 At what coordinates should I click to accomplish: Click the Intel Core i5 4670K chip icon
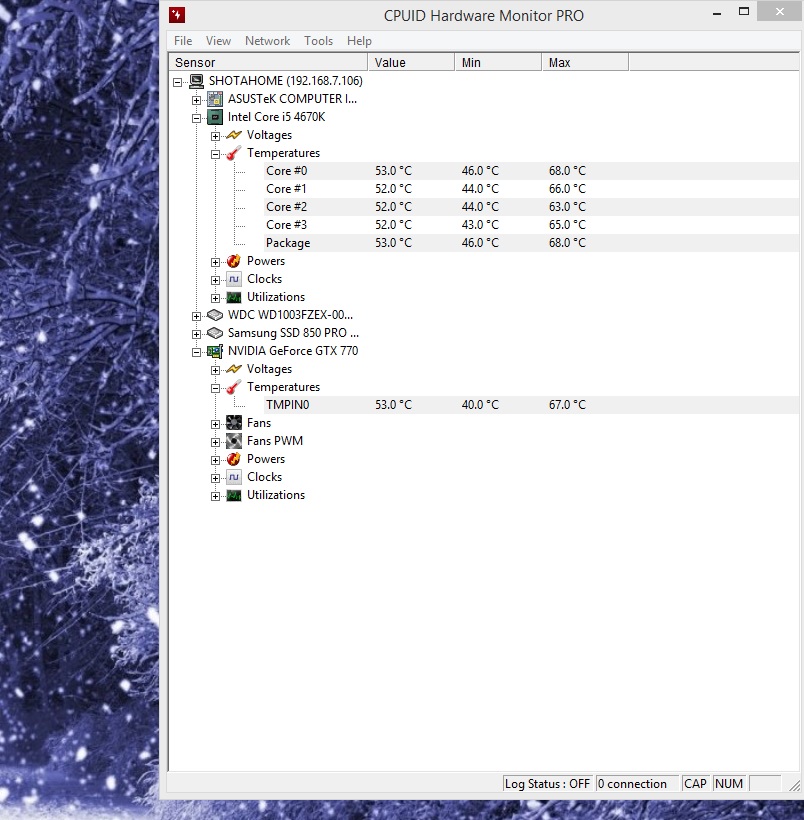(x=215, y=117)
